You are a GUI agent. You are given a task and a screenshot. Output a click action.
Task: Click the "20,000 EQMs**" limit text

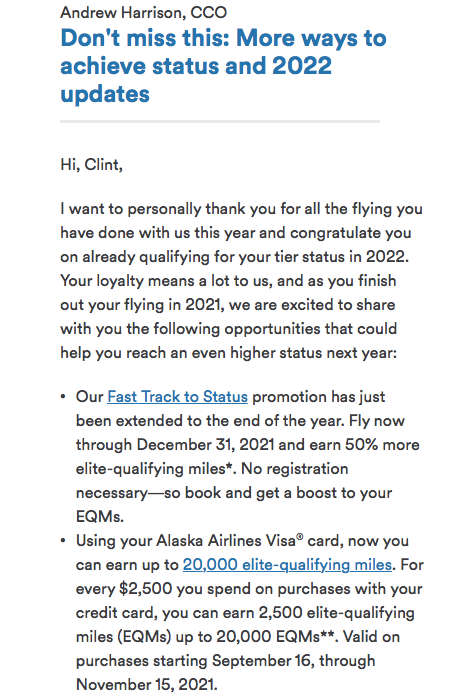tap(273, 637)
